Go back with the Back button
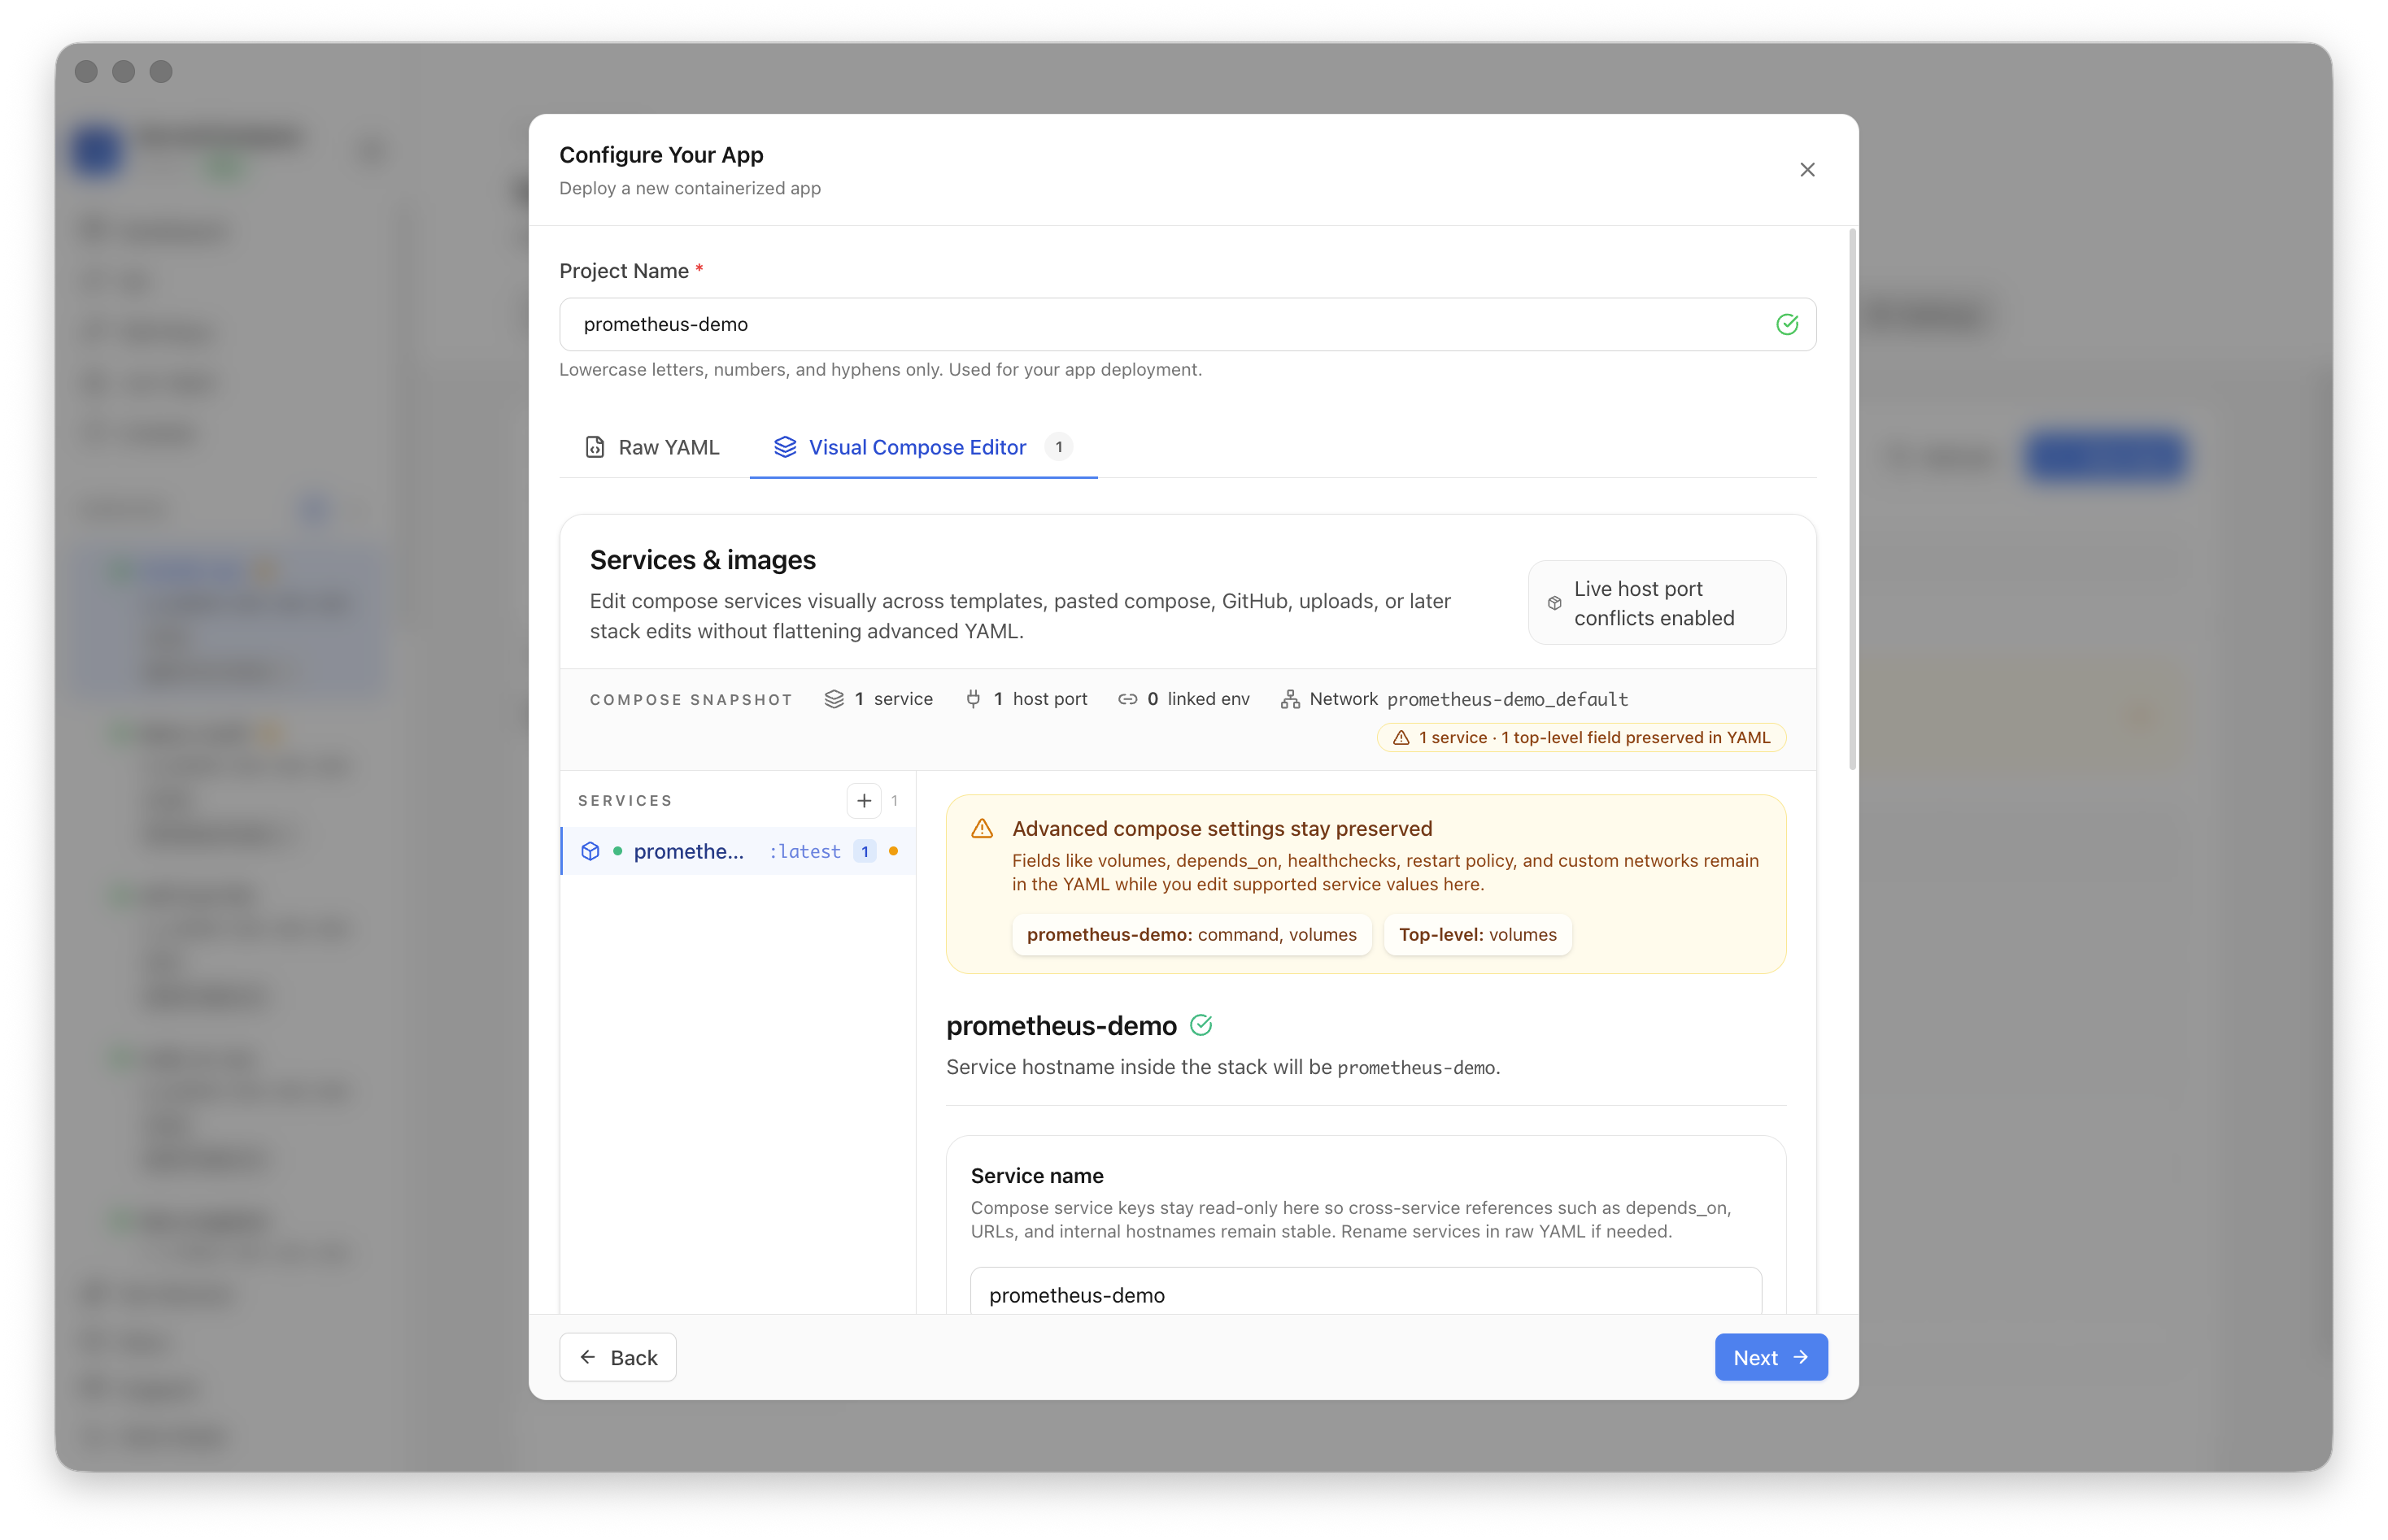Image resolution: width=2388 pixels, height=1540 pixels. pos(617,1357)
